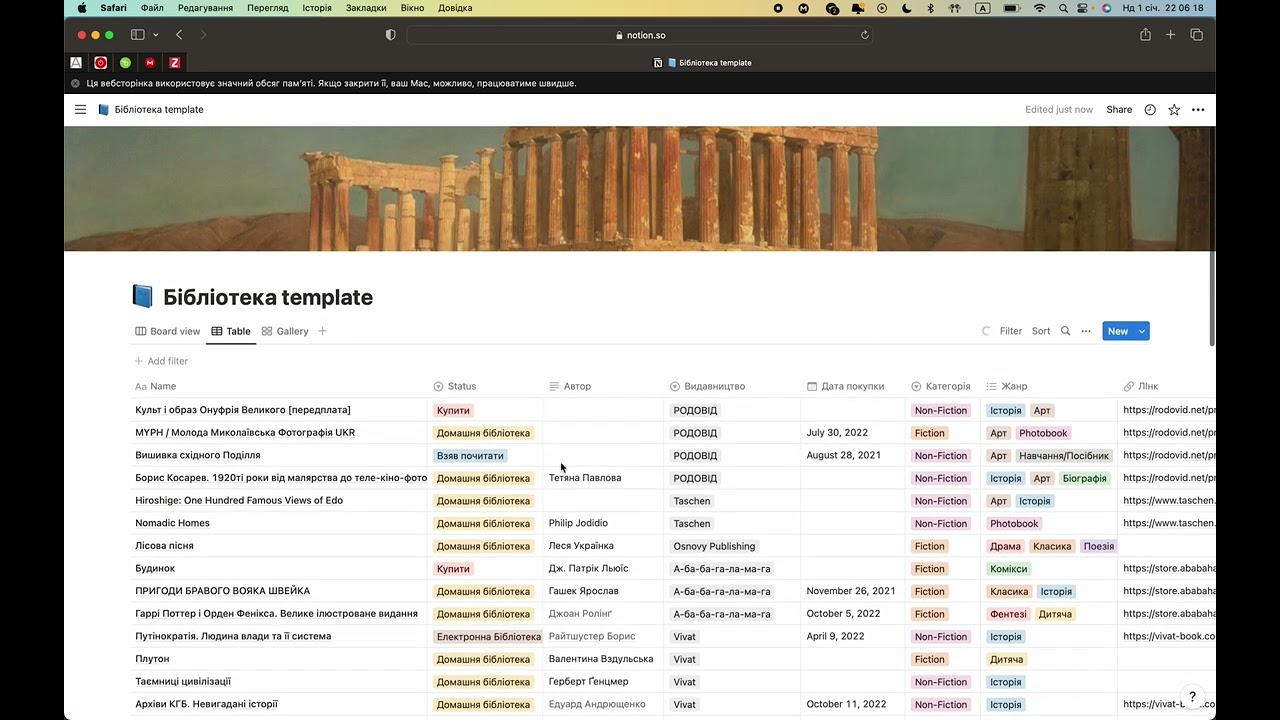Open Safari sidebar dropdown chevron

(x=156, y=35)
